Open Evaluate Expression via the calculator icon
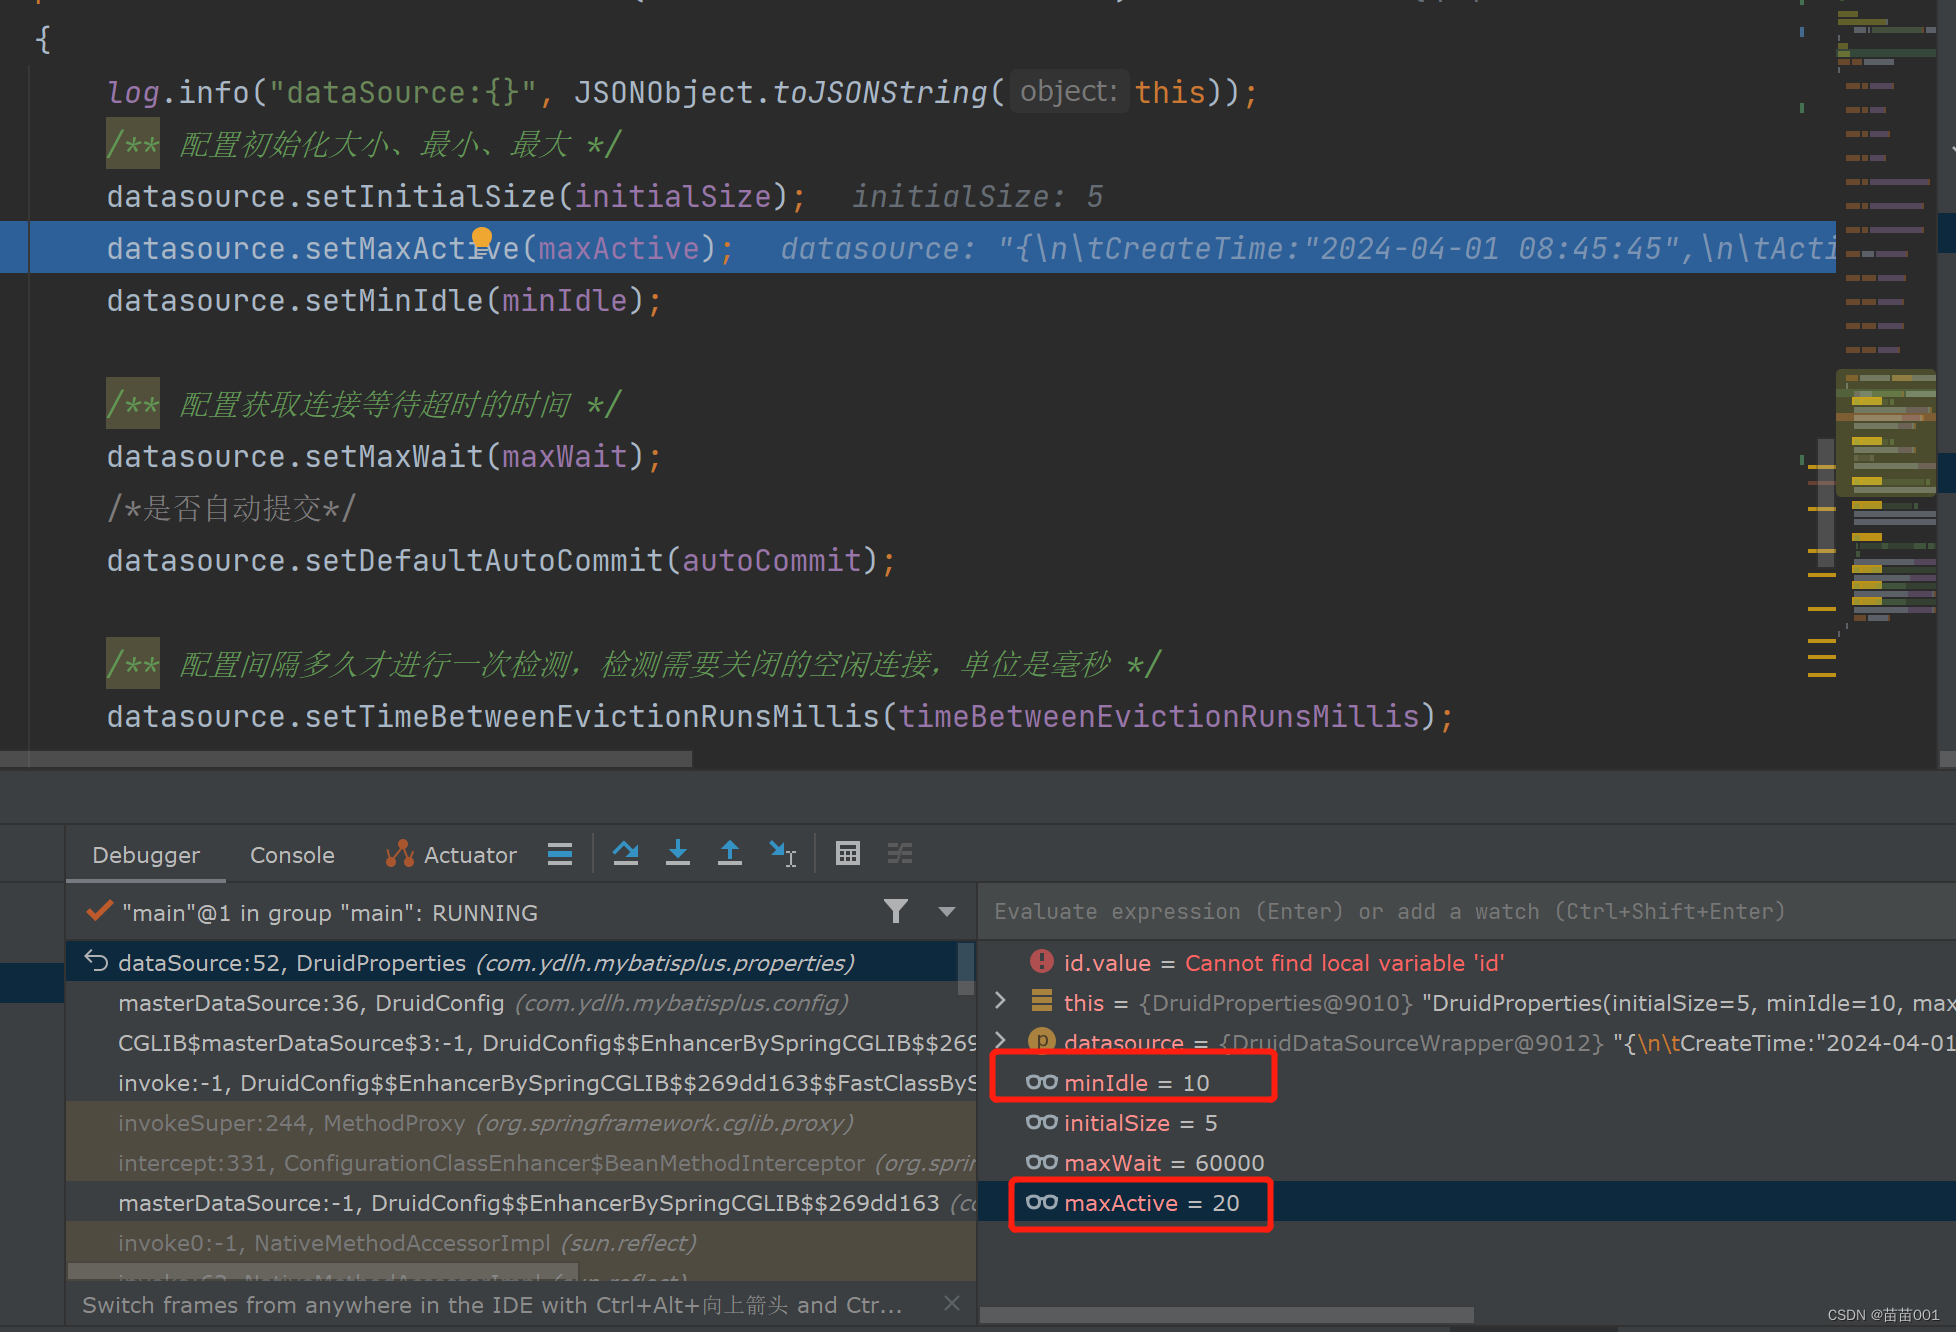 coord(848,853)
